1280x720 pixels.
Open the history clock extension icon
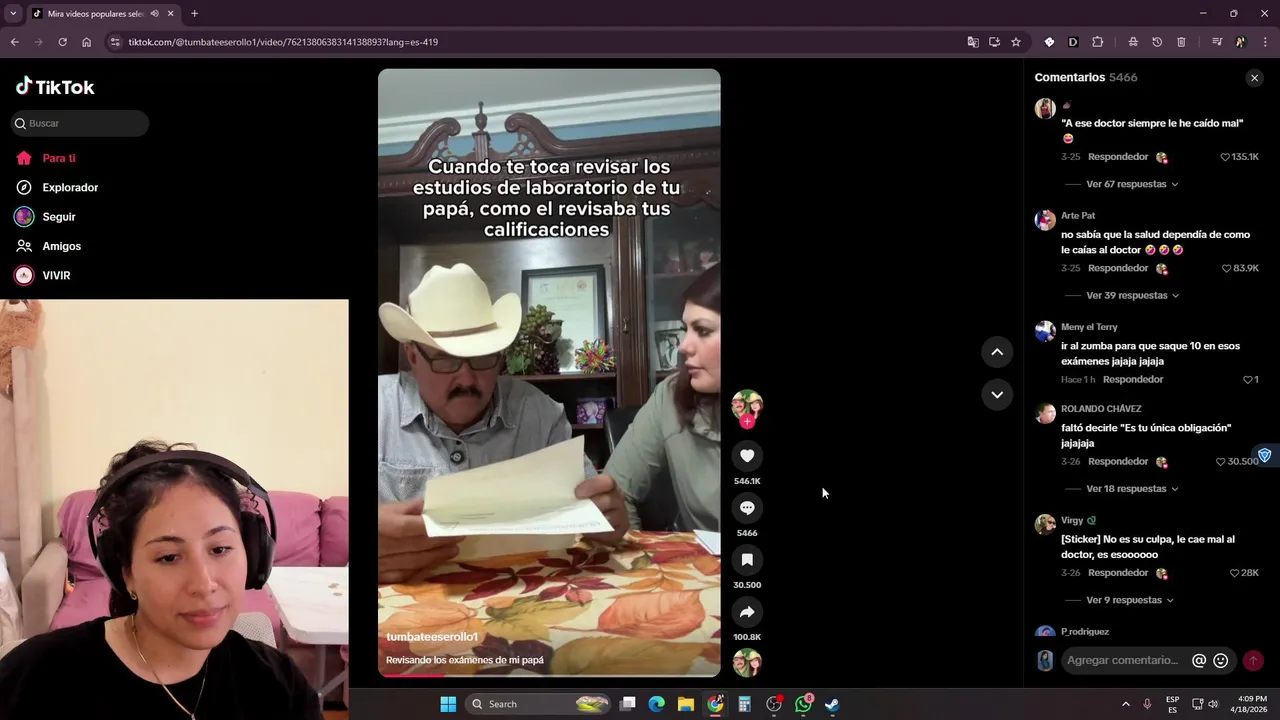1157,42
